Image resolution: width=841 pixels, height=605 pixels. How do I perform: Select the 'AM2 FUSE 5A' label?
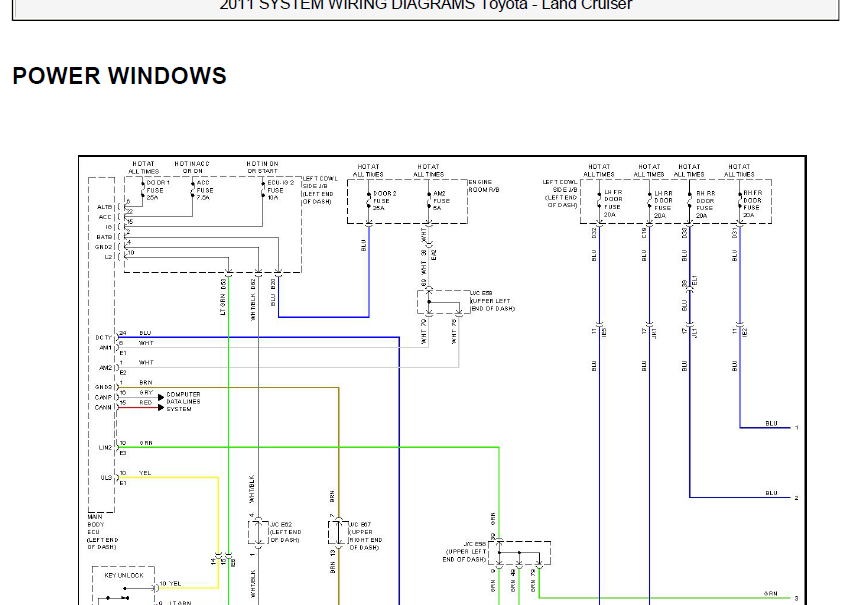coord(441,201)
